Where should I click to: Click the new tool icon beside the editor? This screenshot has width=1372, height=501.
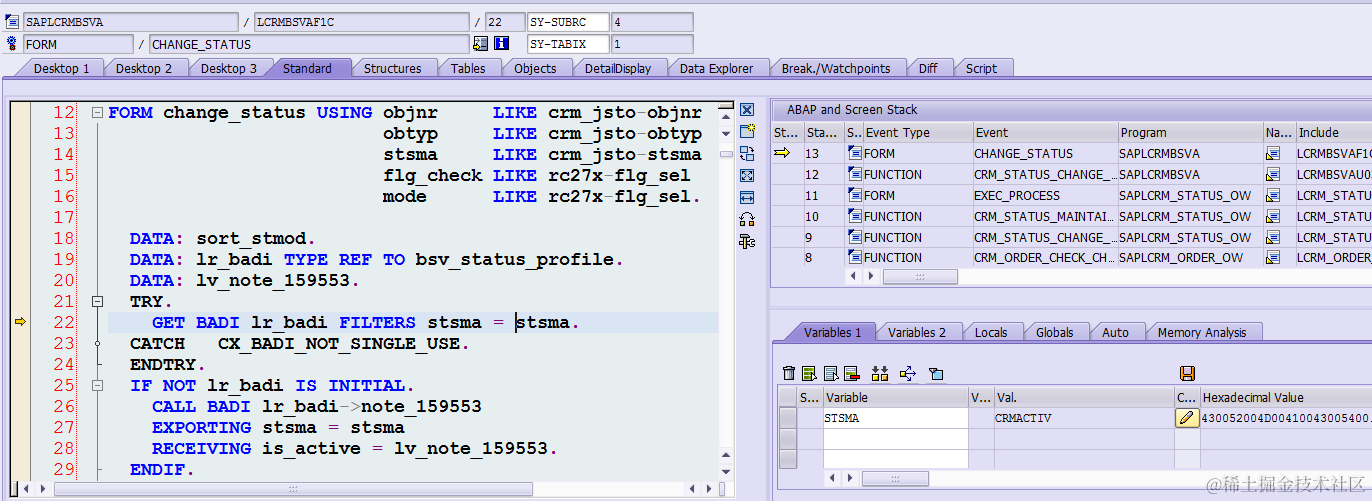(746, 131)
